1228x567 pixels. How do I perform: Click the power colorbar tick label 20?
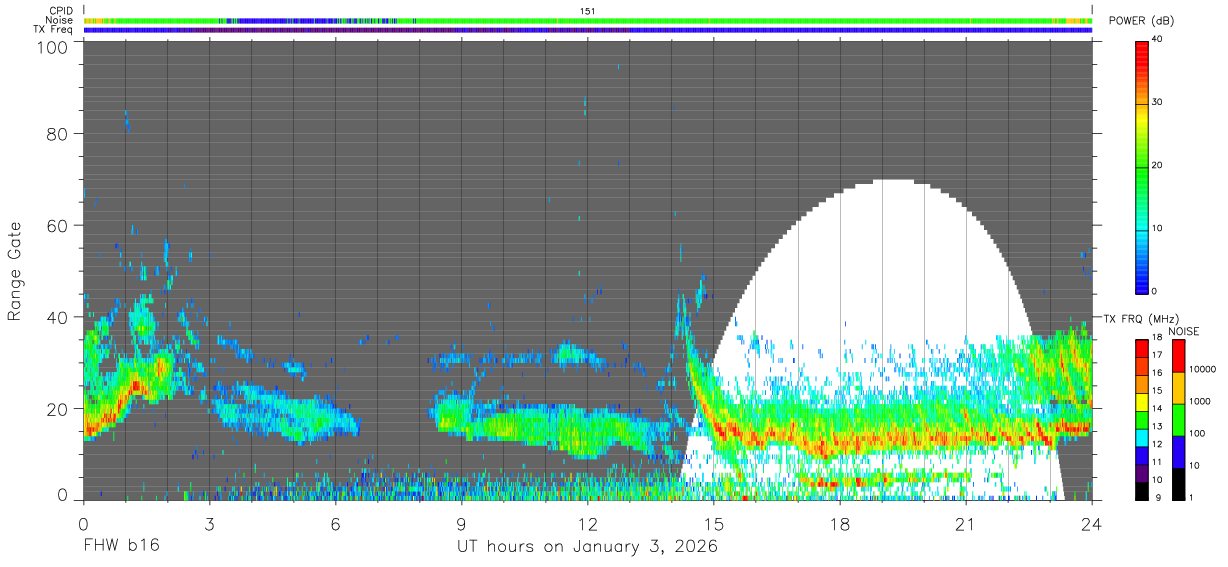click(x=1159, y=165)
